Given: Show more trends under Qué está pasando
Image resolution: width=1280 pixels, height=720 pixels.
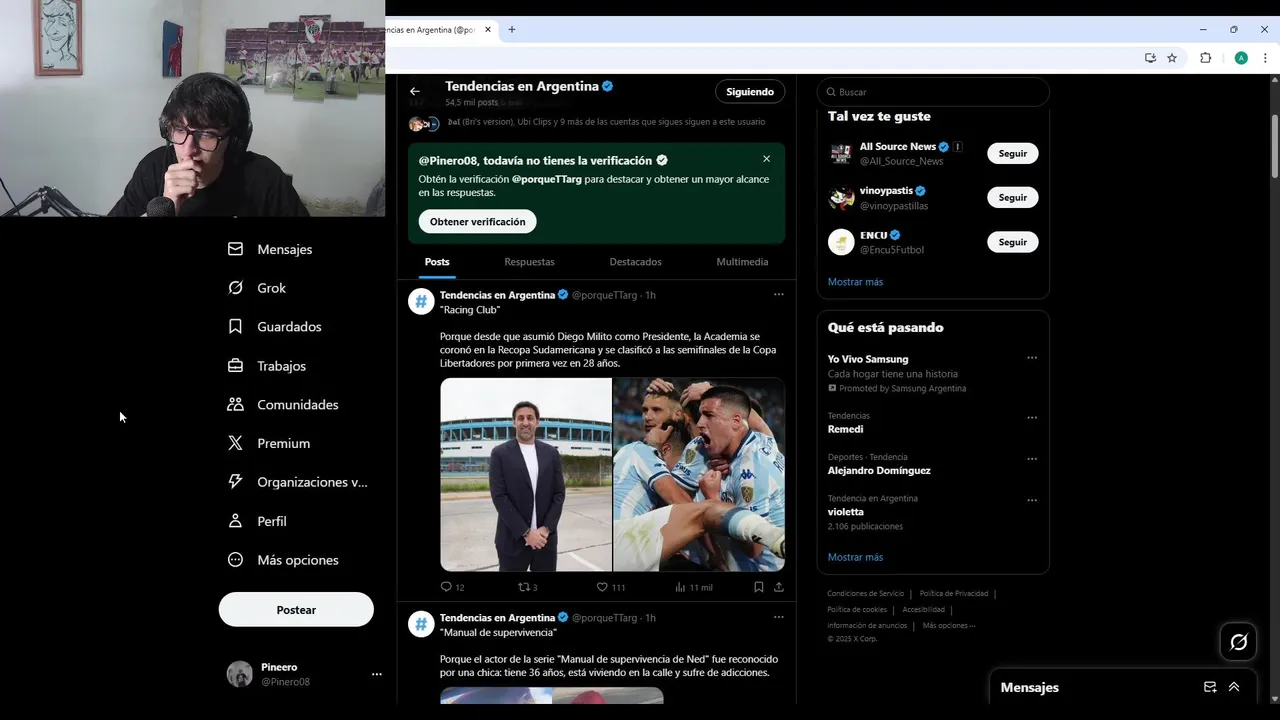Looking at the screenshot, I should tap(855, 557).
